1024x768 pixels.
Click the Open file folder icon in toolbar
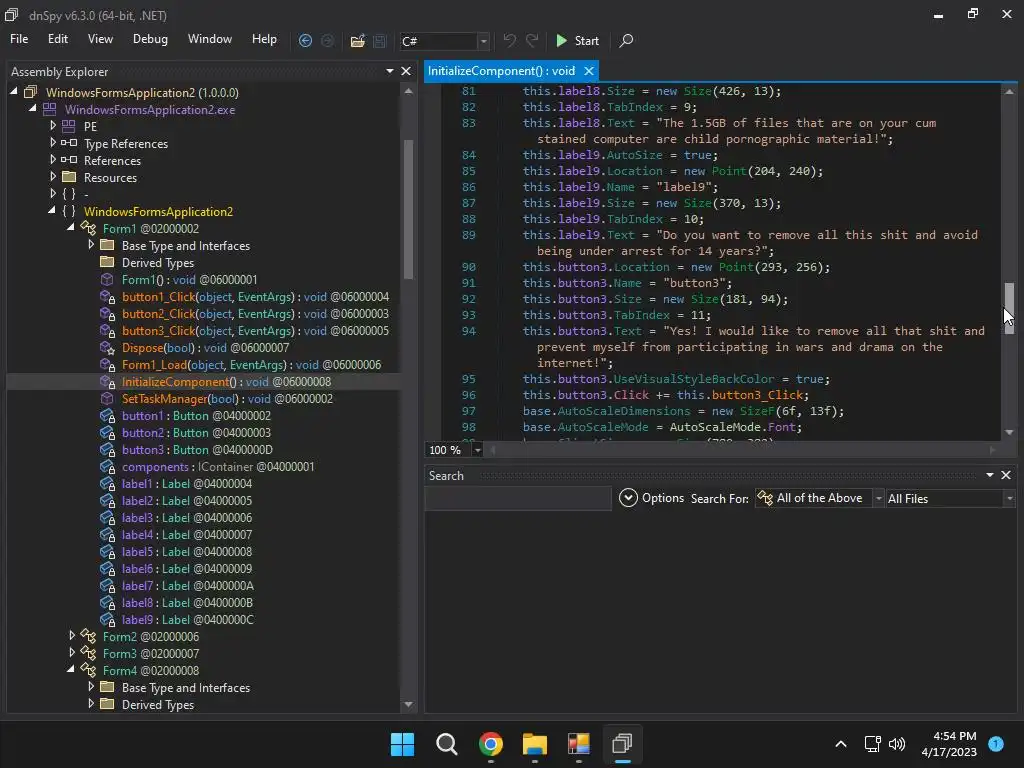357,40
